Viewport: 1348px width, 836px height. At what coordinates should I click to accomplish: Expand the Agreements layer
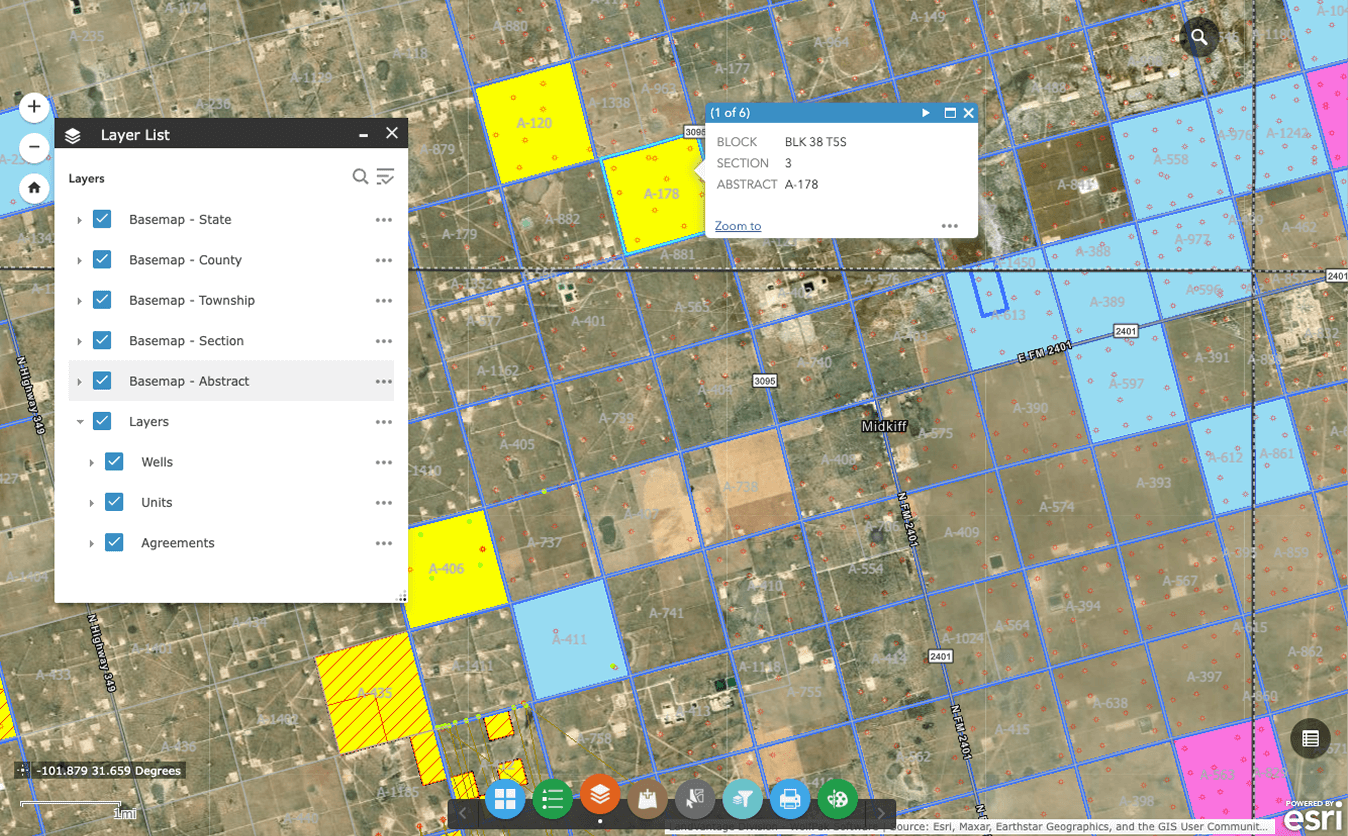pyautogui.click(x=91, y=543)
